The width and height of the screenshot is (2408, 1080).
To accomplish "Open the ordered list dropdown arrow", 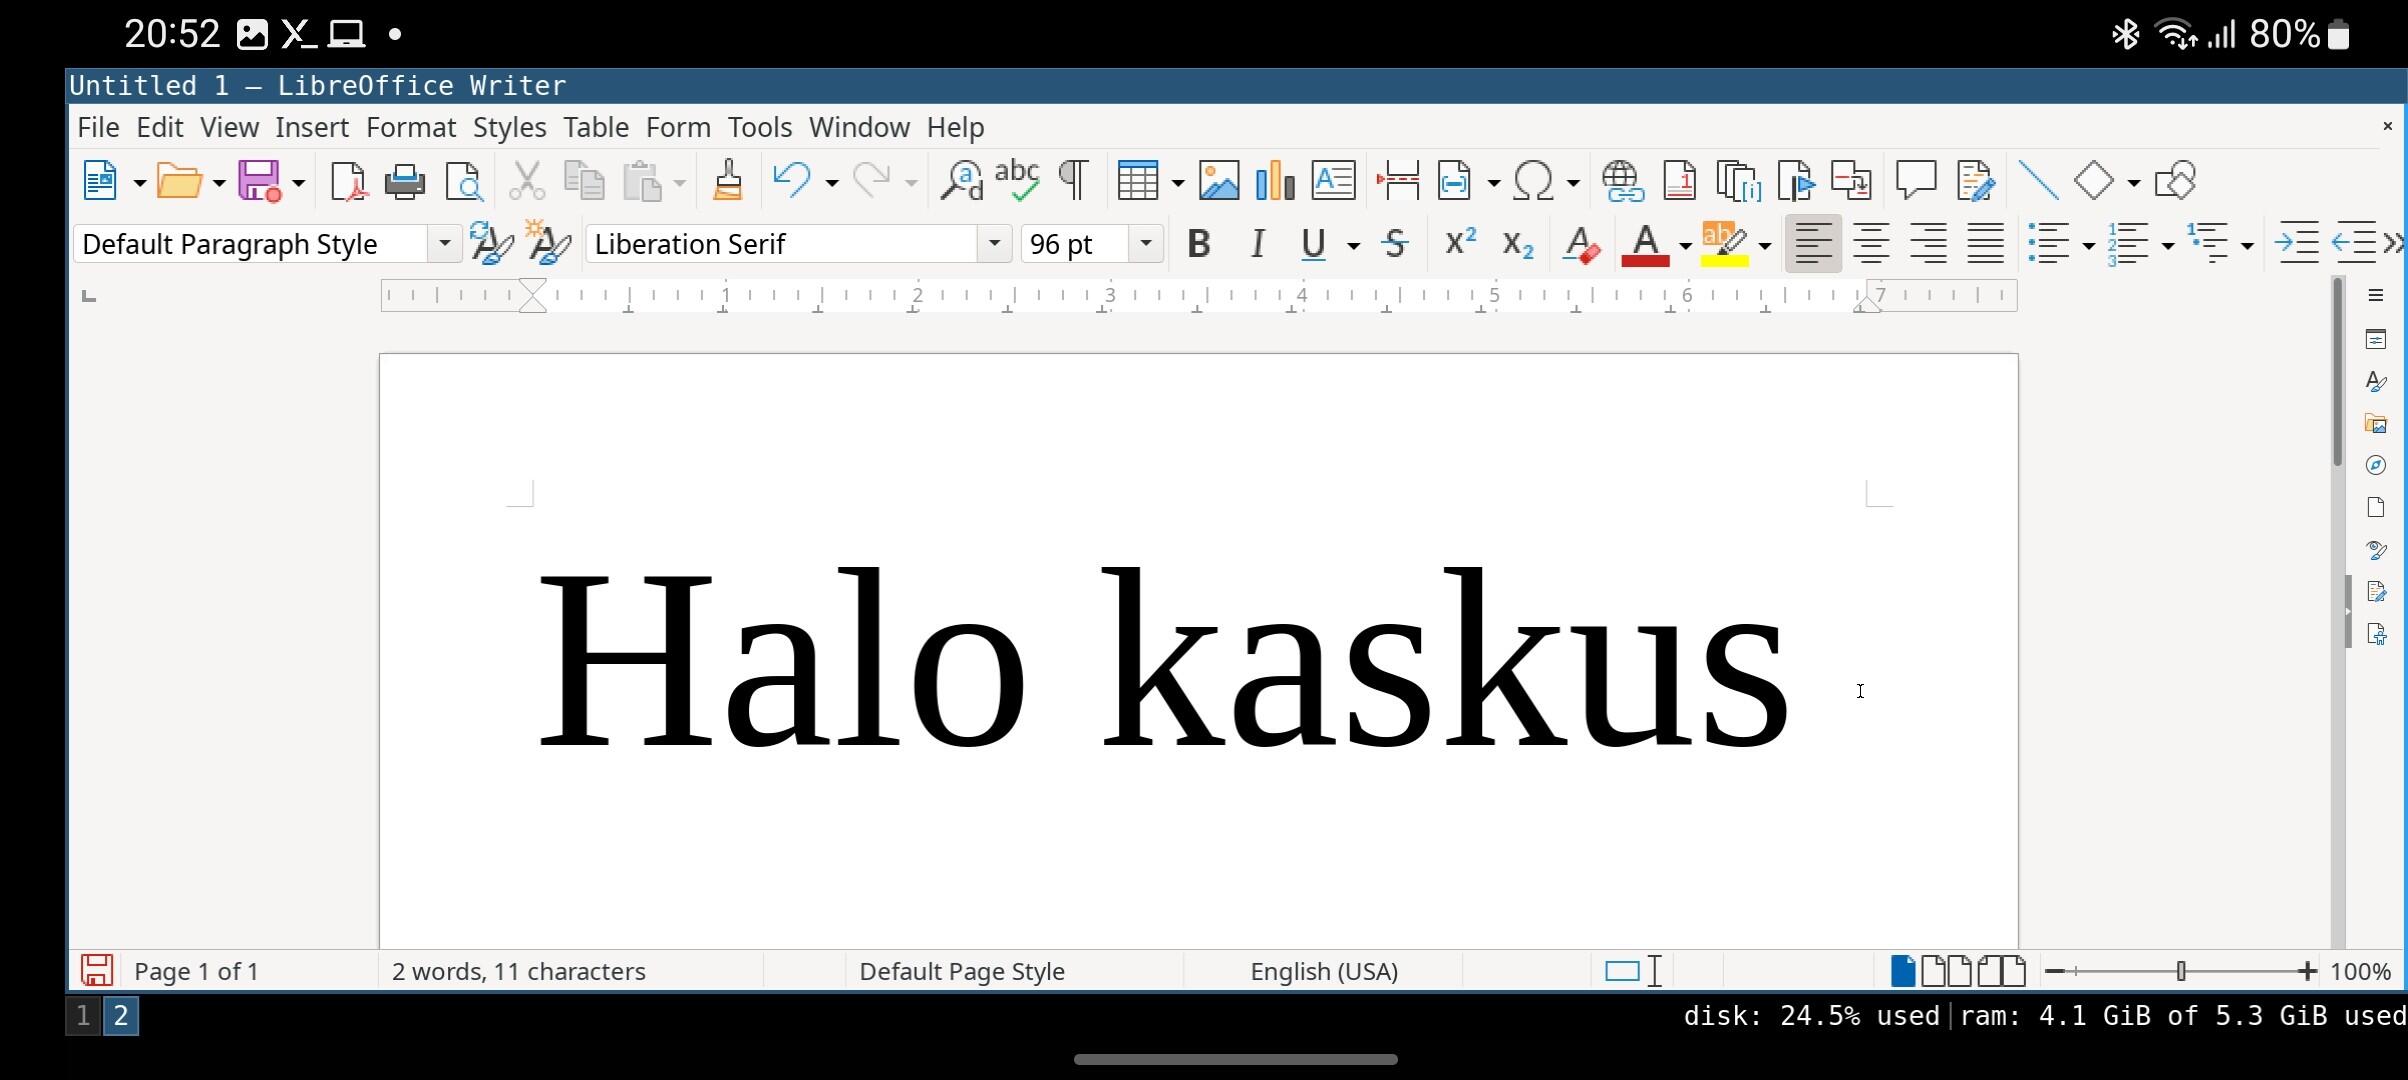I will [x=2167, y=246].
